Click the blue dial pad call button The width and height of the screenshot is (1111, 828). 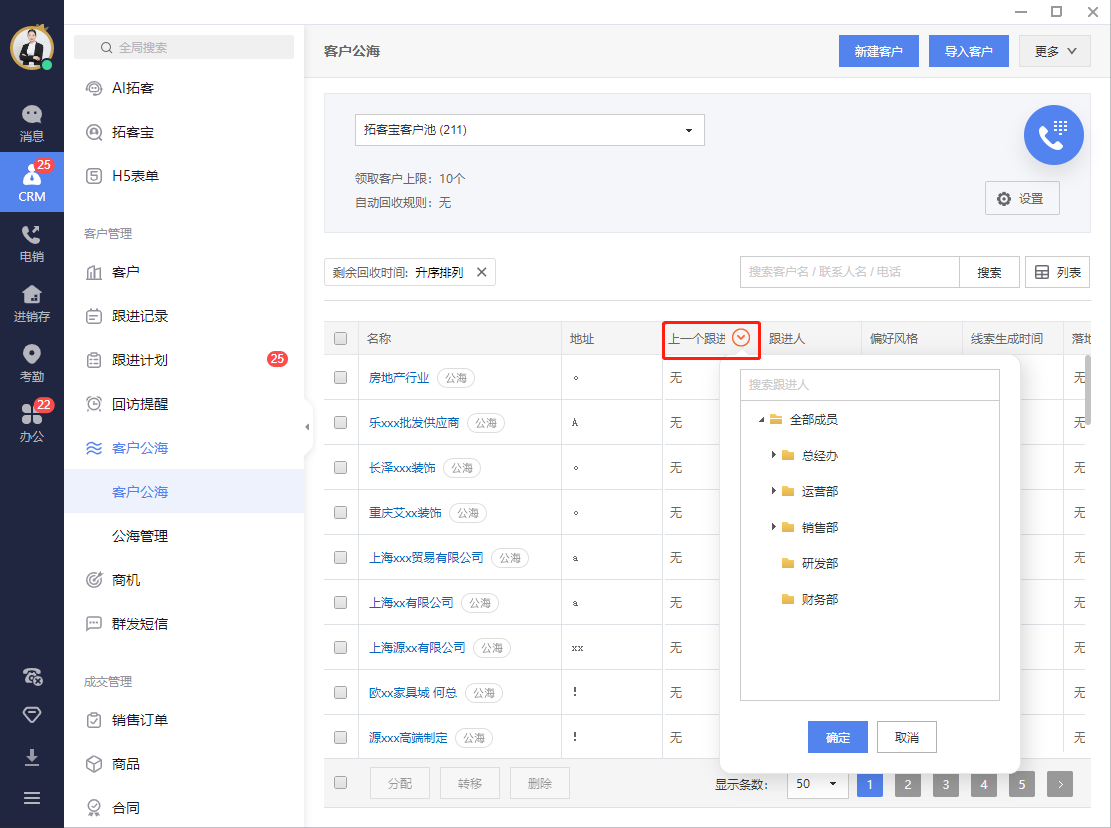pyautogui.click(x=1053, y=135)
